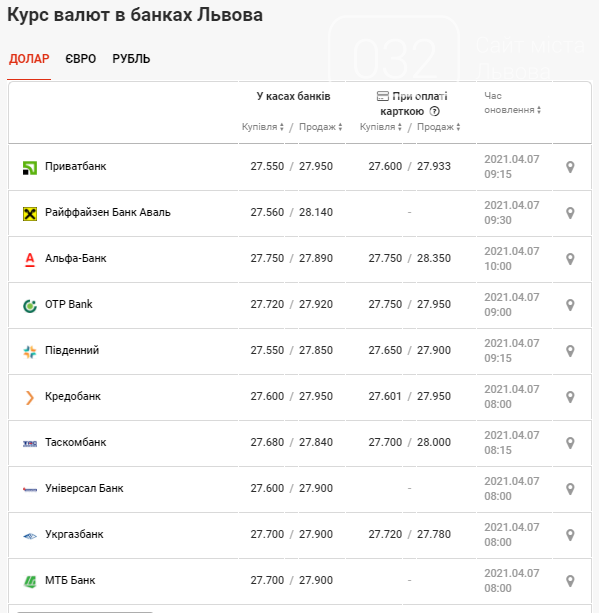Sort by cash Продаж rate
This screenshot has height=613, width=599.
(321, 127)
